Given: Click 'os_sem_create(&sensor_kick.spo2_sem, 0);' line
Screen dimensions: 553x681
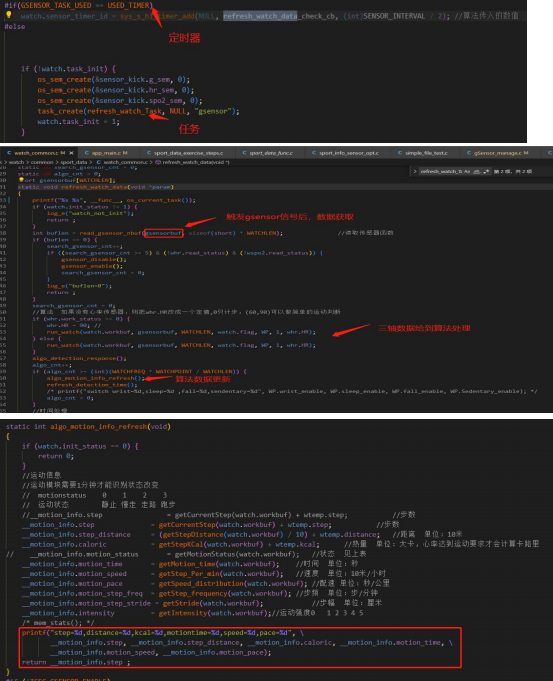Looking at the screenshot, I should pyautogui.click(x=119, y=100).
